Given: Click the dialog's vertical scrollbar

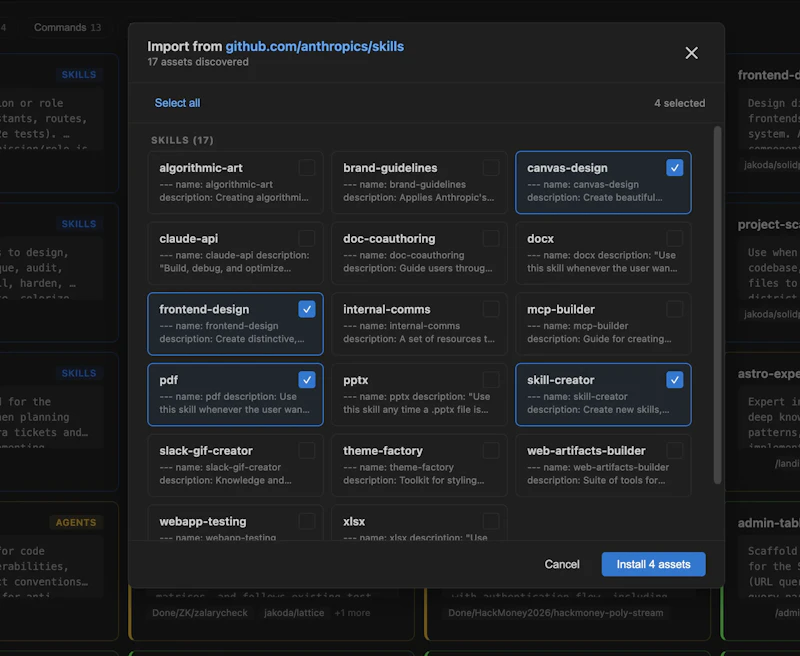Looking at the screenshot, I should coord(717,305).
